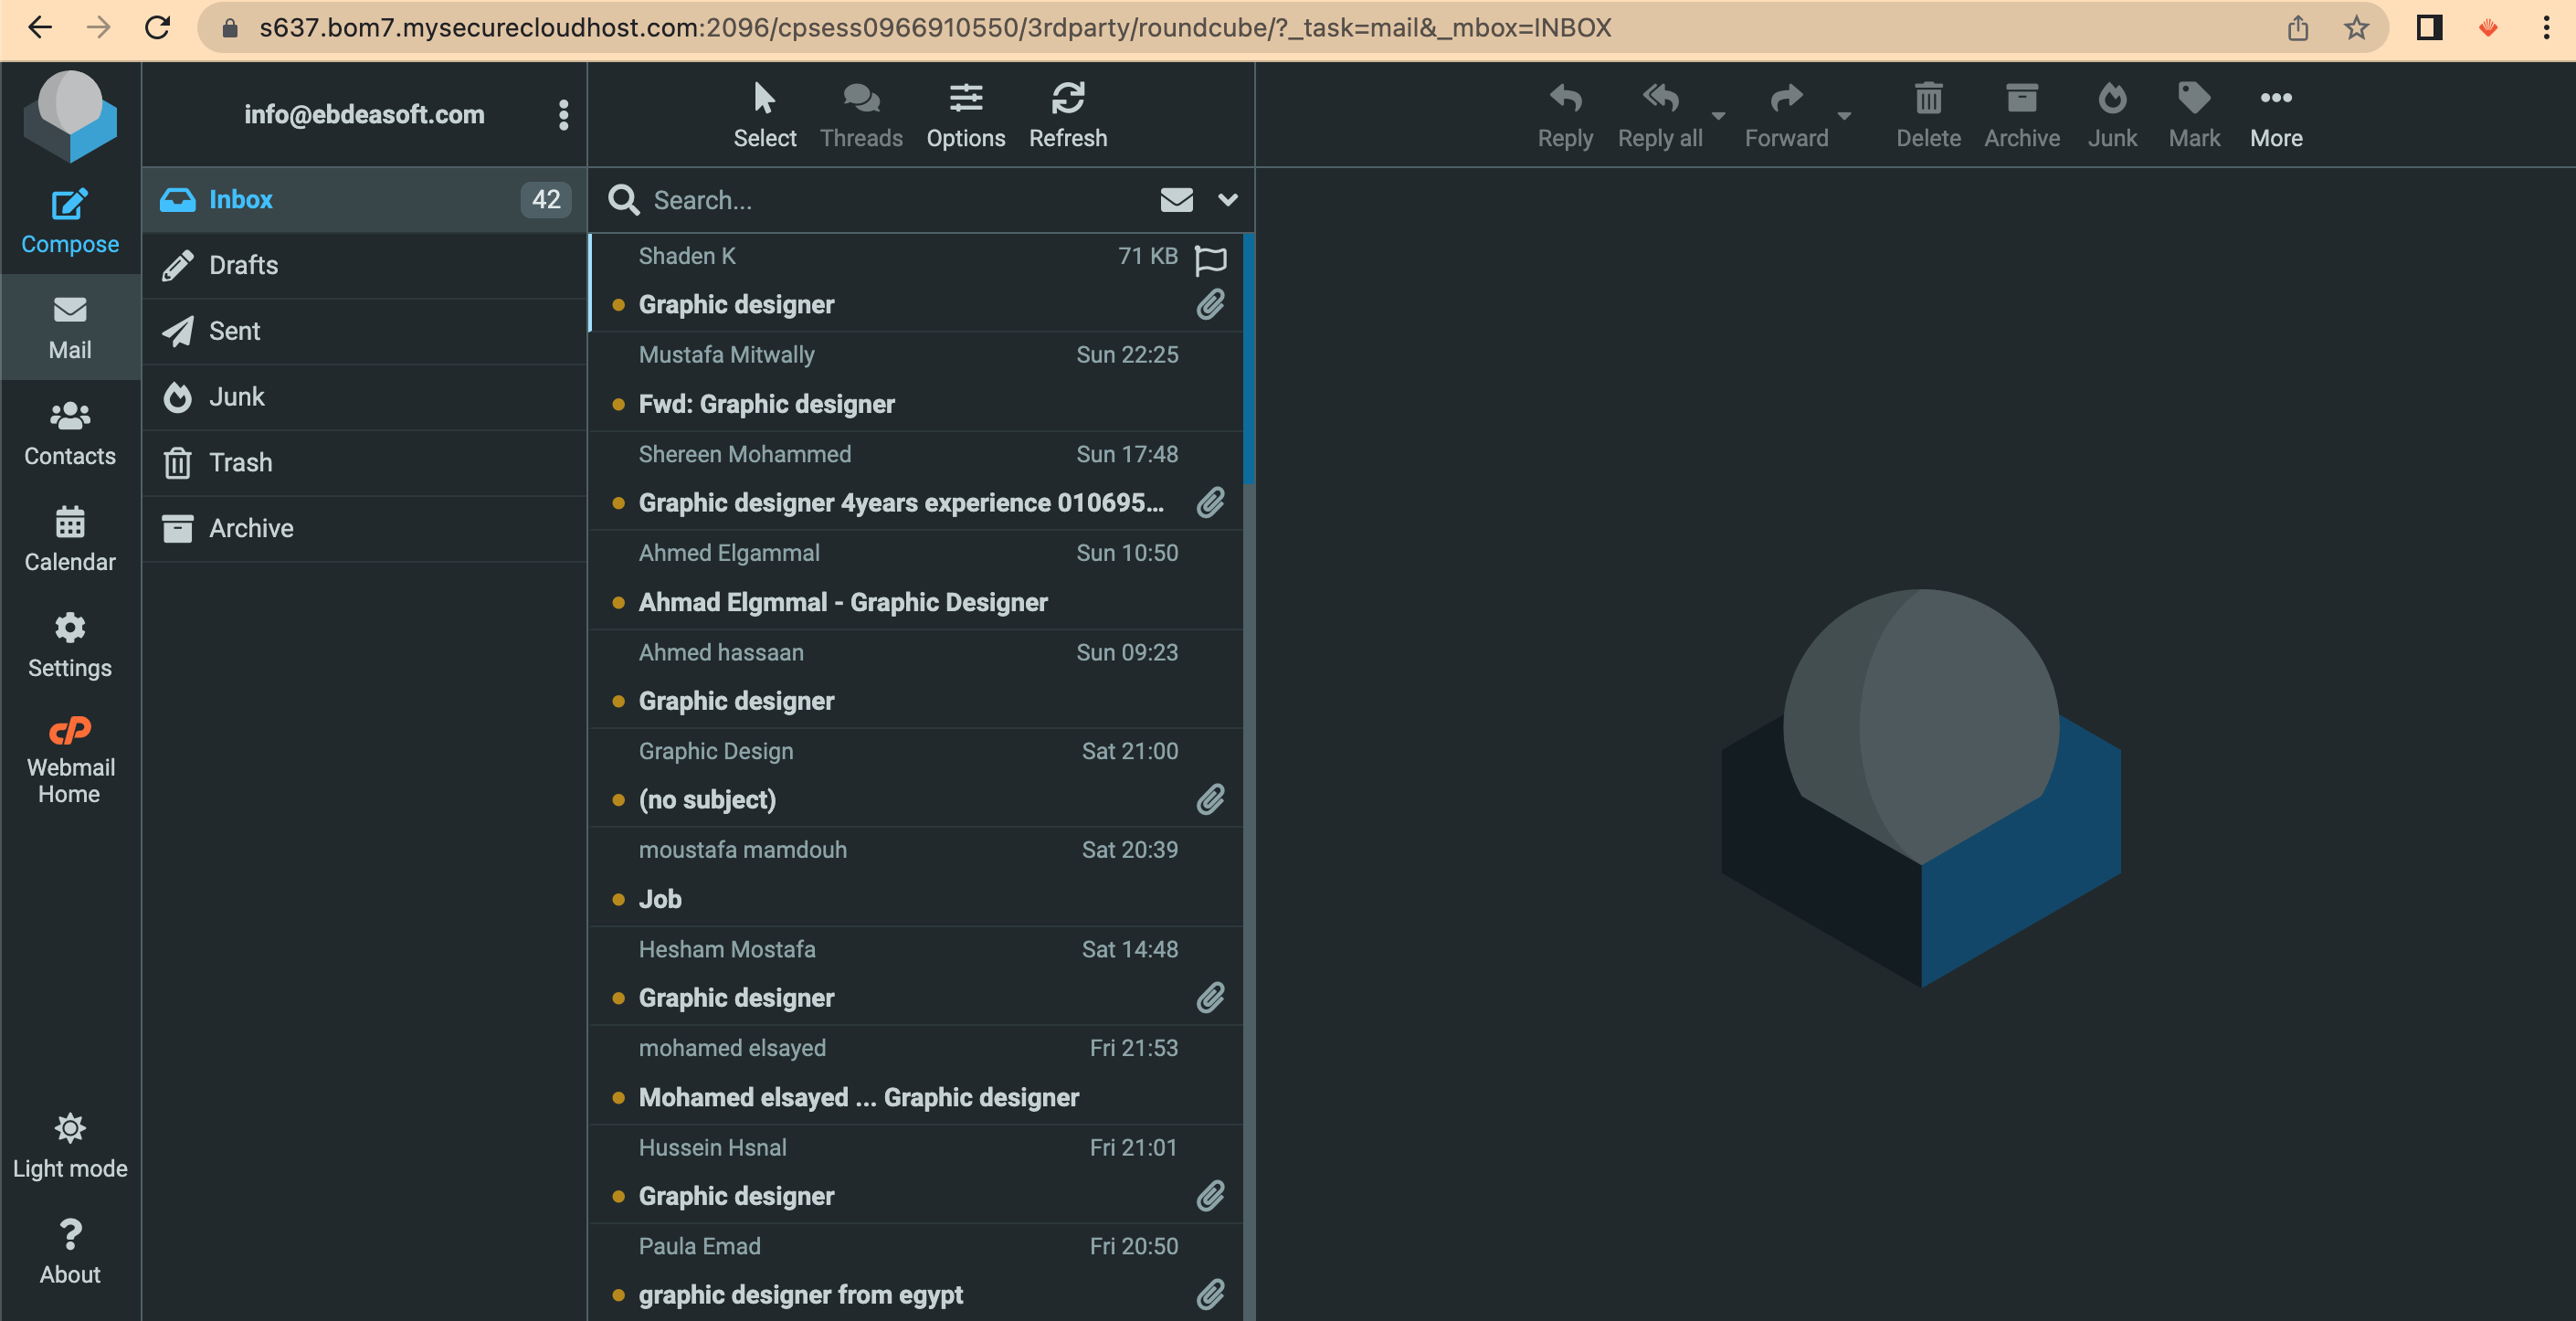Toggle unread filter envelope in search bar

(x=1176, y=200)
